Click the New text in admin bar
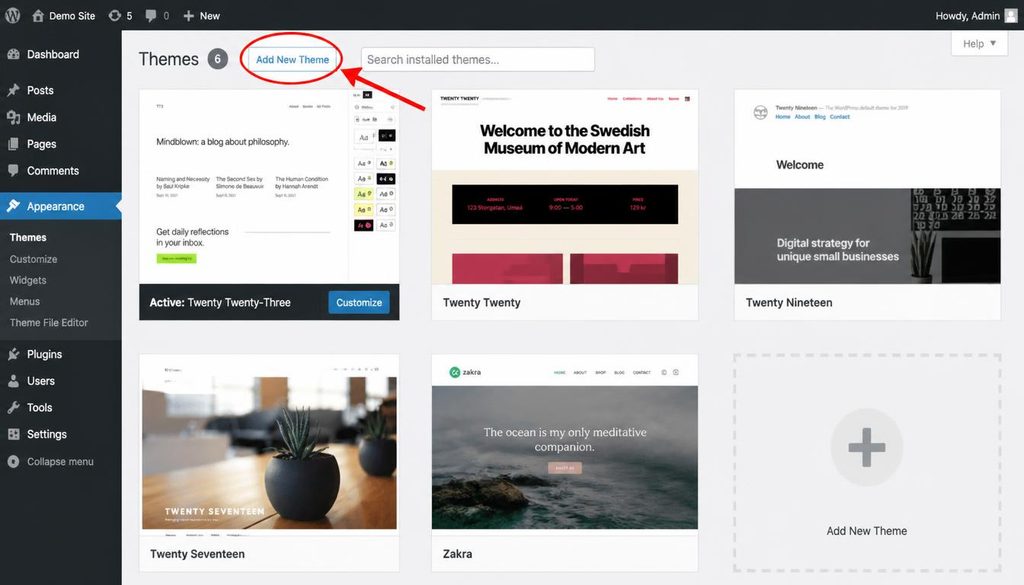Screen dimensions: 1024x585 (210, 16)
